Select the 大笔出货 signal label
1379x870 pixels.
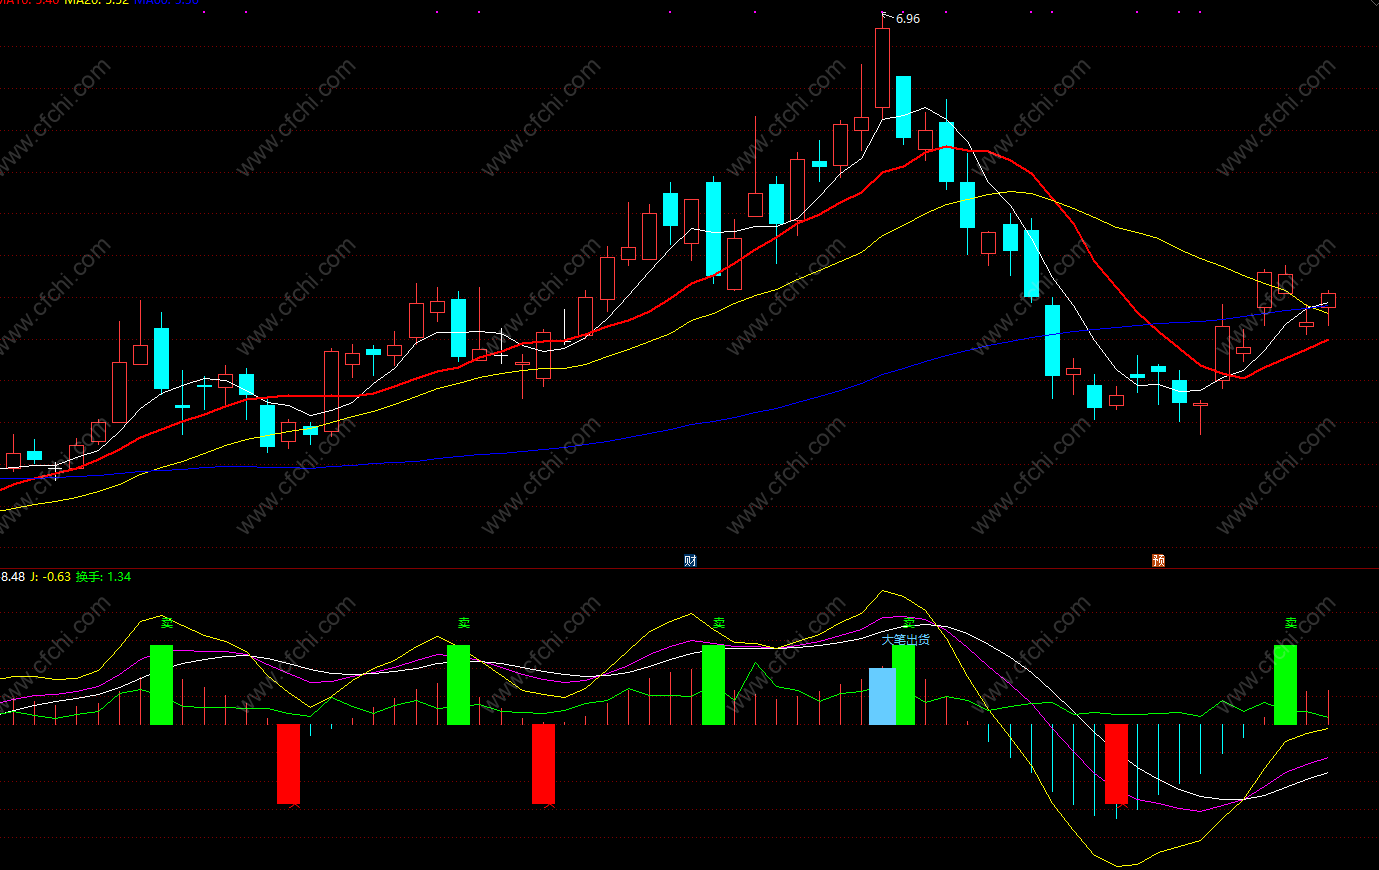click(906, 639)
